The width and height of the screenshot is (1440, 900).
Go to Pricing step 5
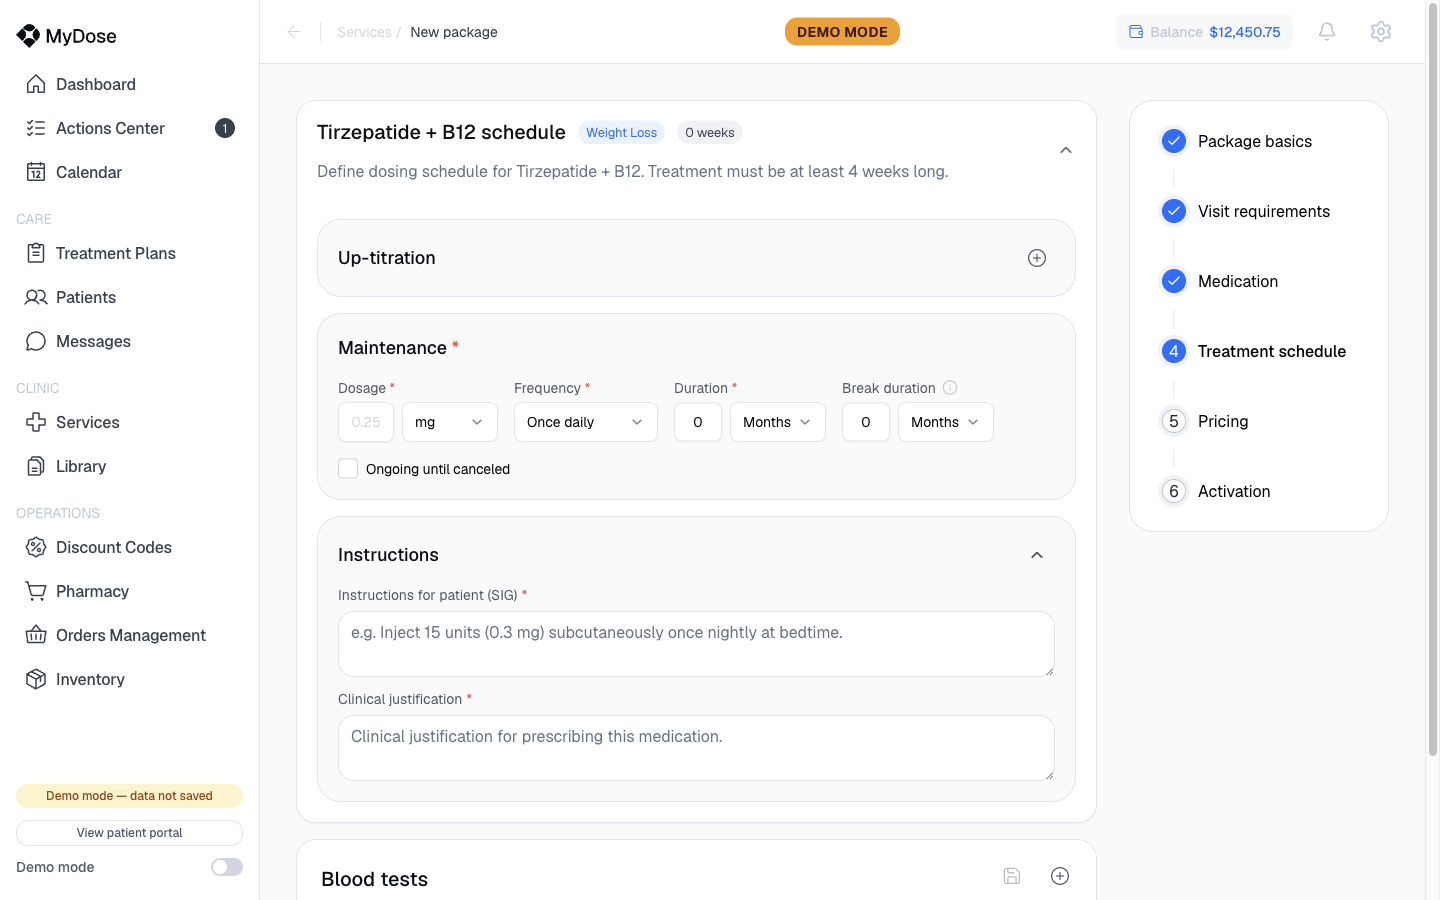click(1223, 421)
